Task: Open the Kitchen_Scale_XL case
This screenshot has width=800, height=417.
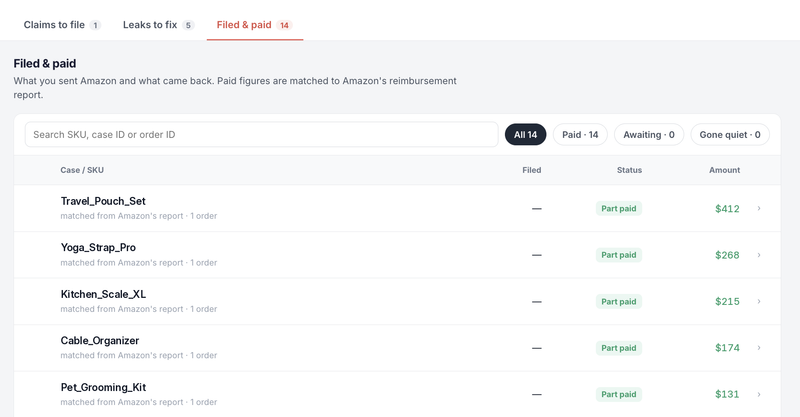Action: click(x=397, y=301)
